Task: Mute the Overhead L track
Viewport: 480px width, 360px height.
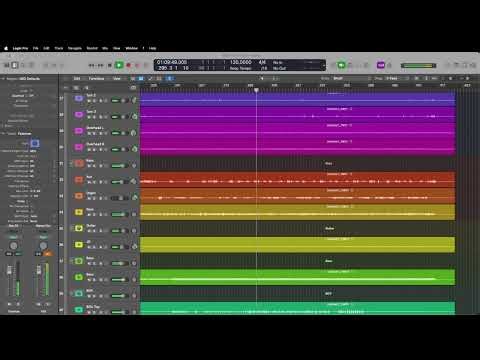Action: click(x=89, y=133)
